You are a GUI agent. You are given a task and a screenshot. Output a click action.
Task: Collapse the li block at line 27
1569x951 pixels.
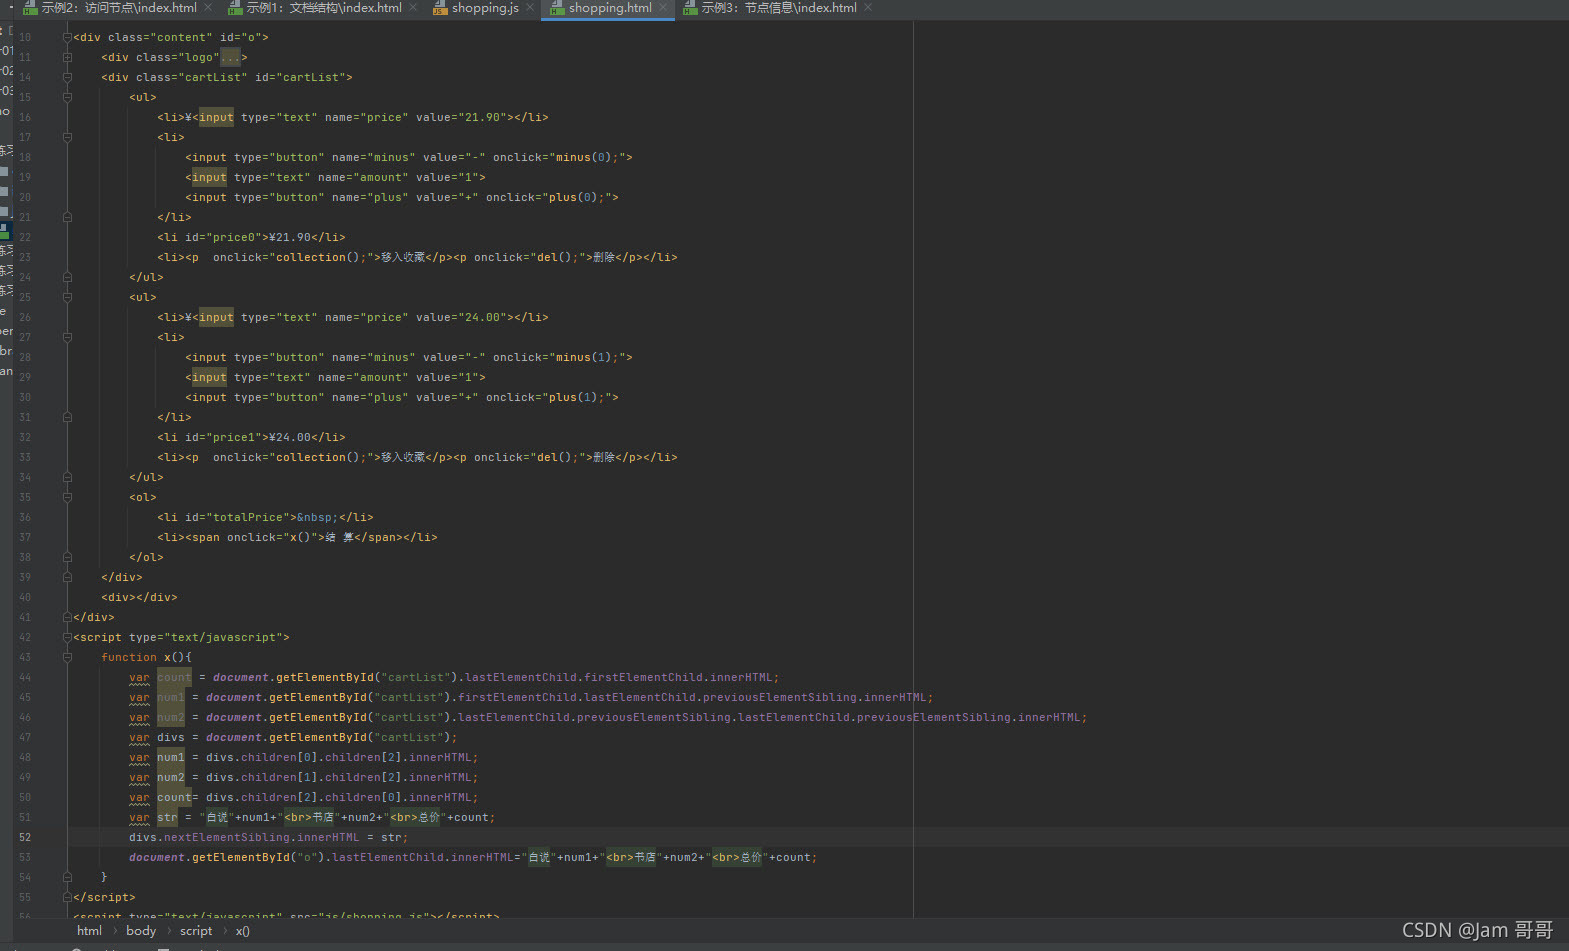coord(67,337)
